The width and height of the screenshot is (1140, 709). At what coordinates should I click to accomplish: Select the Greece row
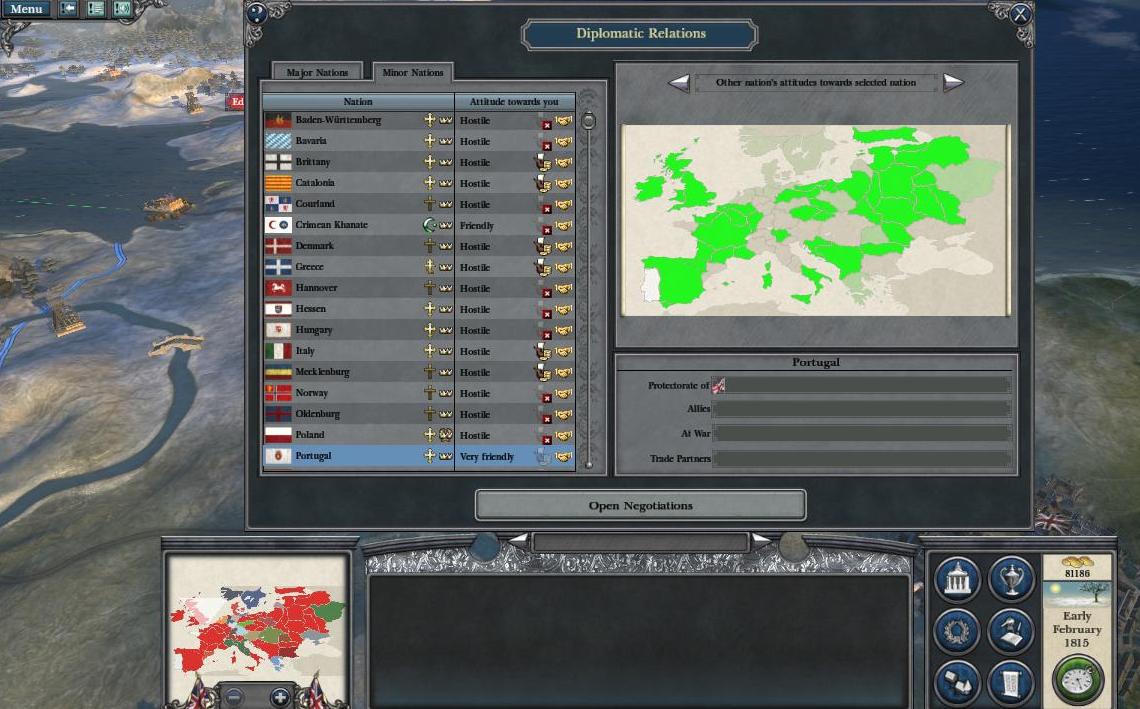point(419,268)
